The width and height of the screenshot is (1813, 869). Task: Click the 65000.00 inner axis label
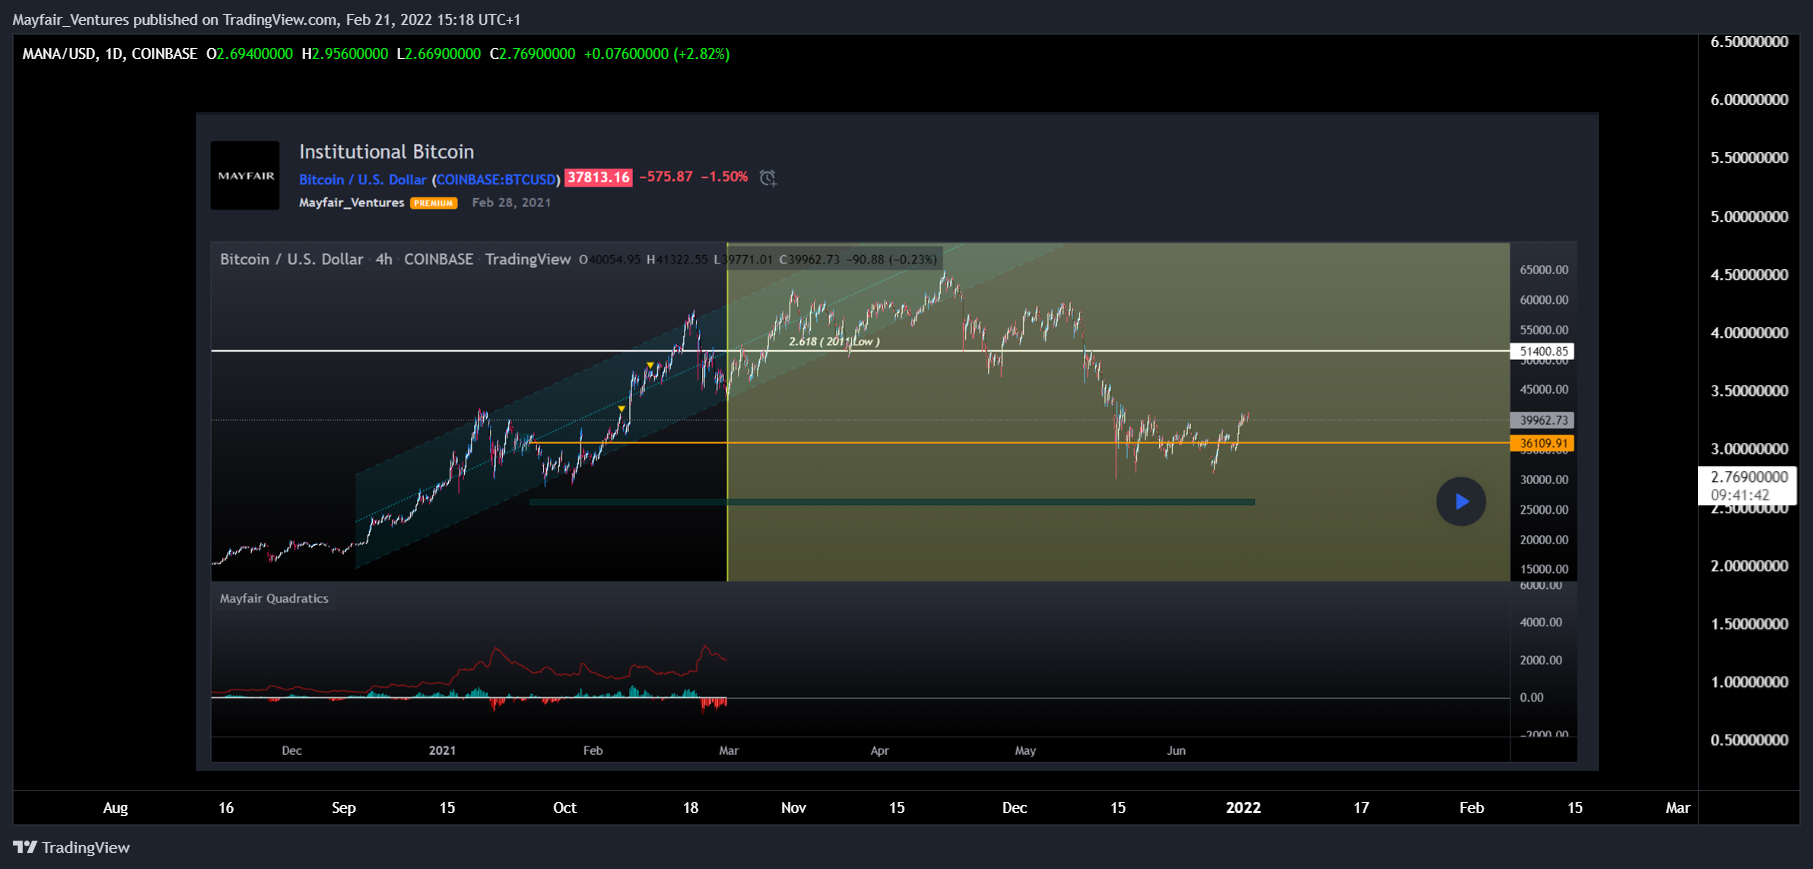(x=1544, y=269)
